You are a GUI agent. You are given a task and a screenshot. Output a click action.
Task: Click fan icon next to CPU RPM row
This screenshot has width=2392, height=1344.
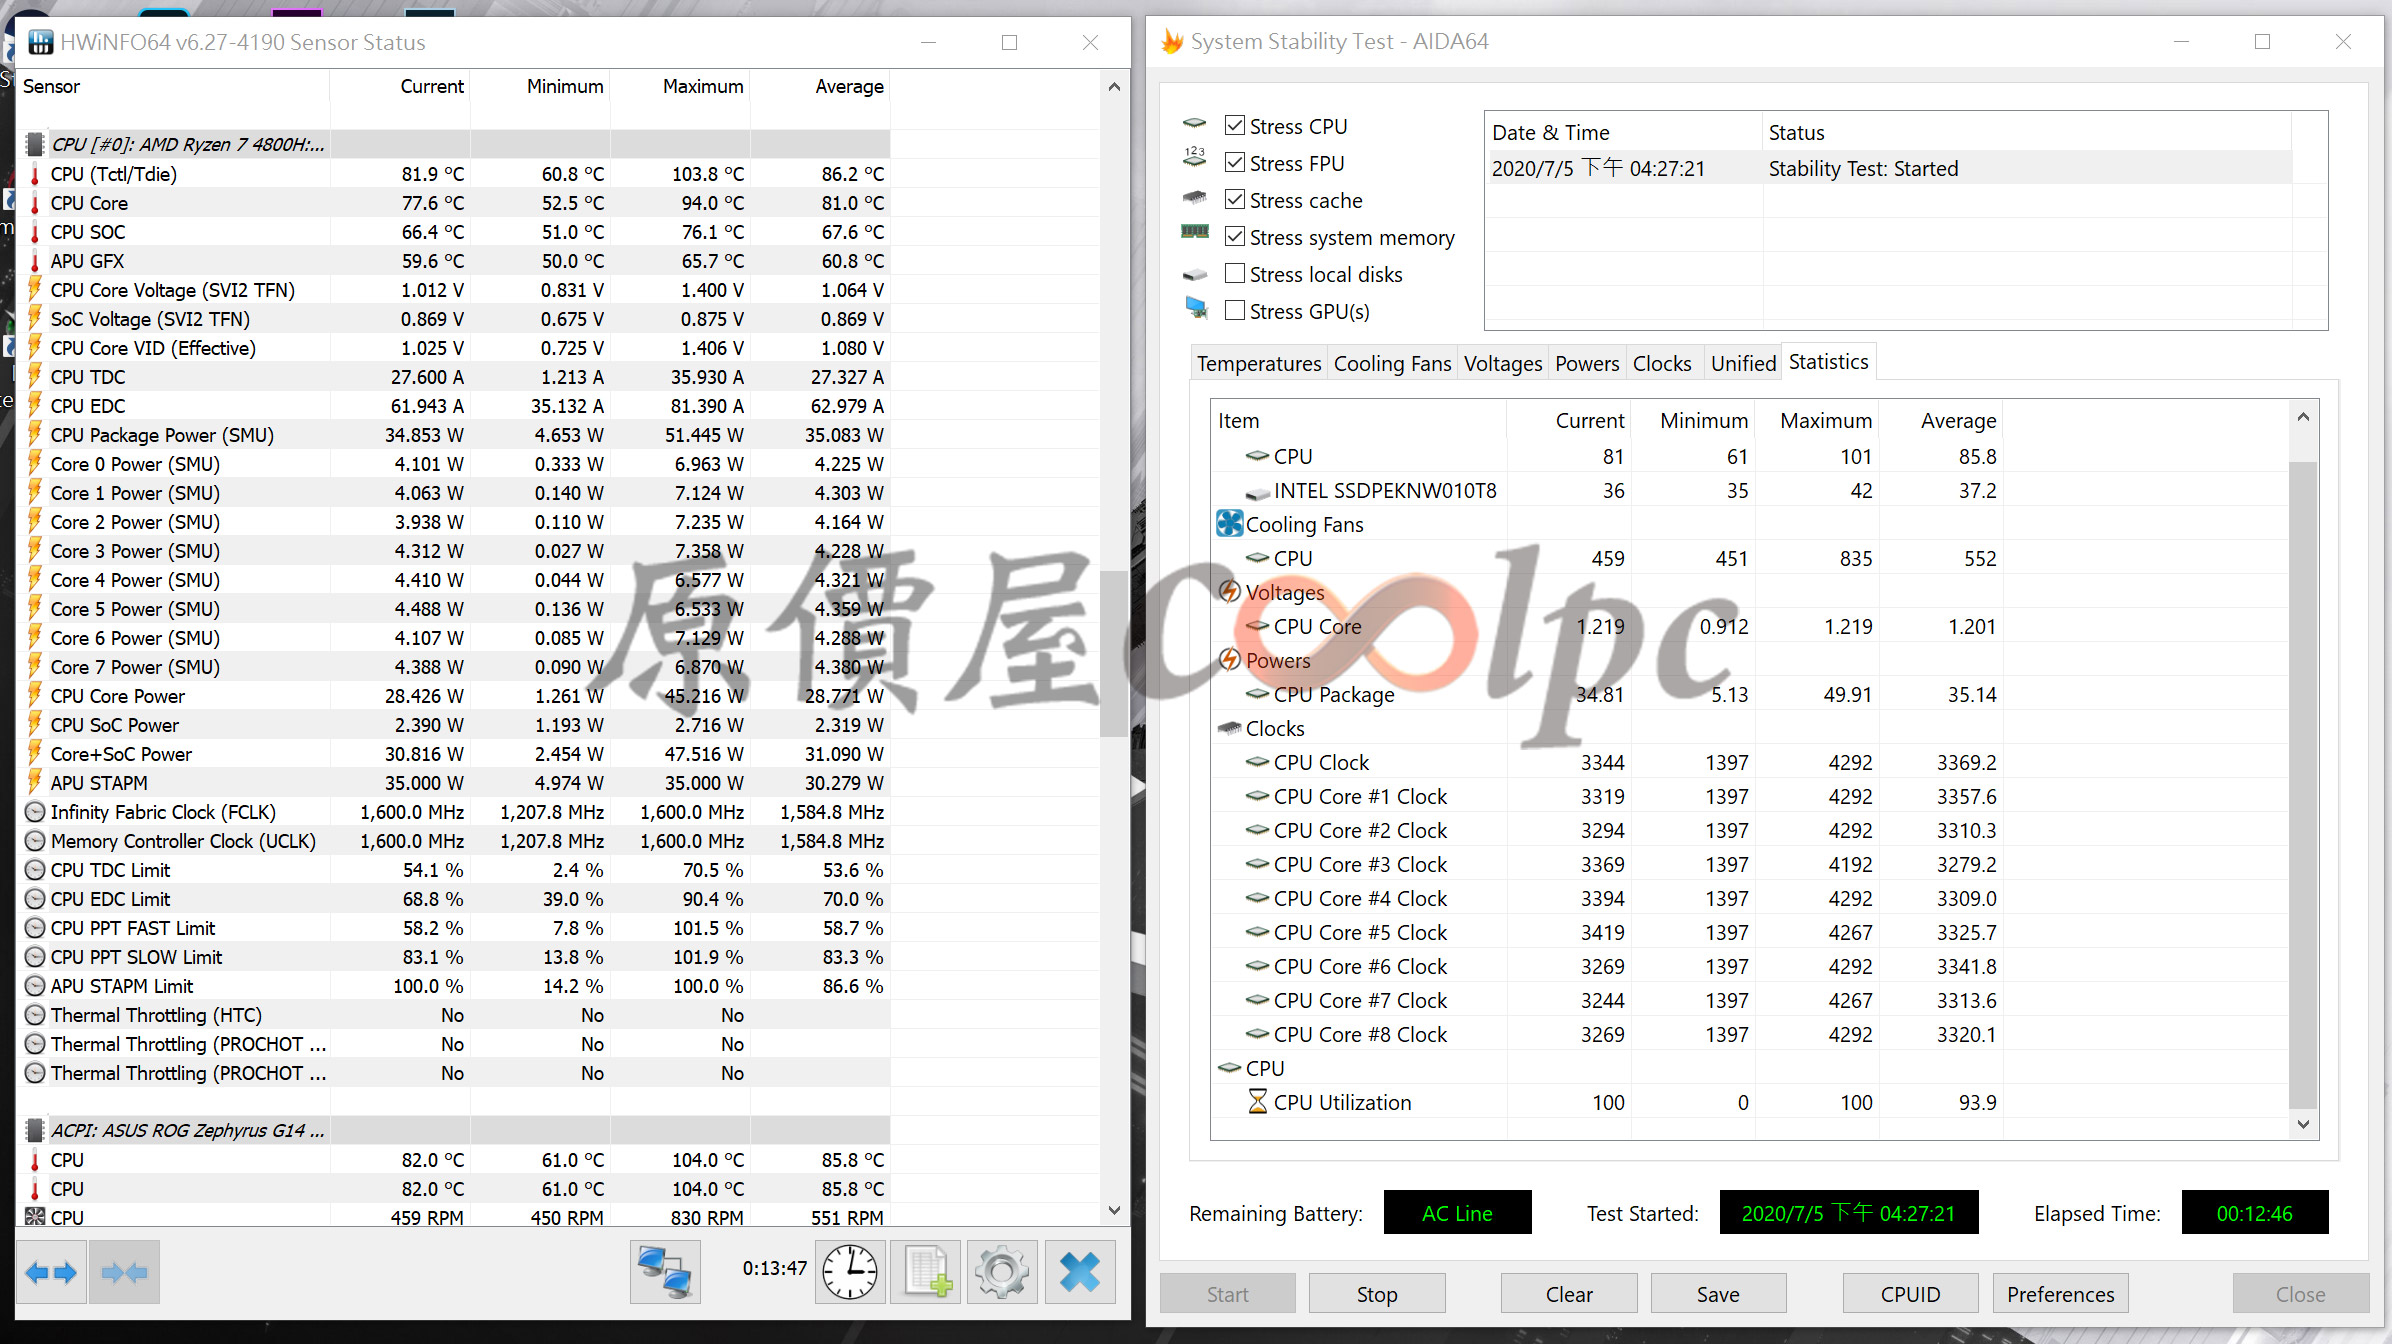pyautogui.click(x=35, y=1217)
